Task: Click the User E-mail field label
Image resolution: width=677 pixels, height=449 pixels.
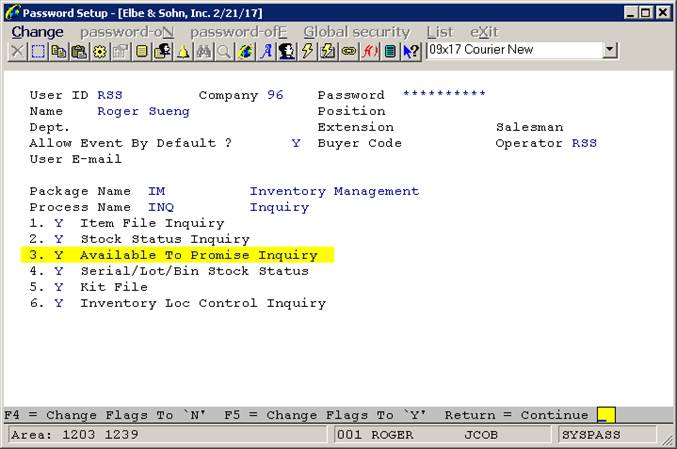Action: (76, 159)
